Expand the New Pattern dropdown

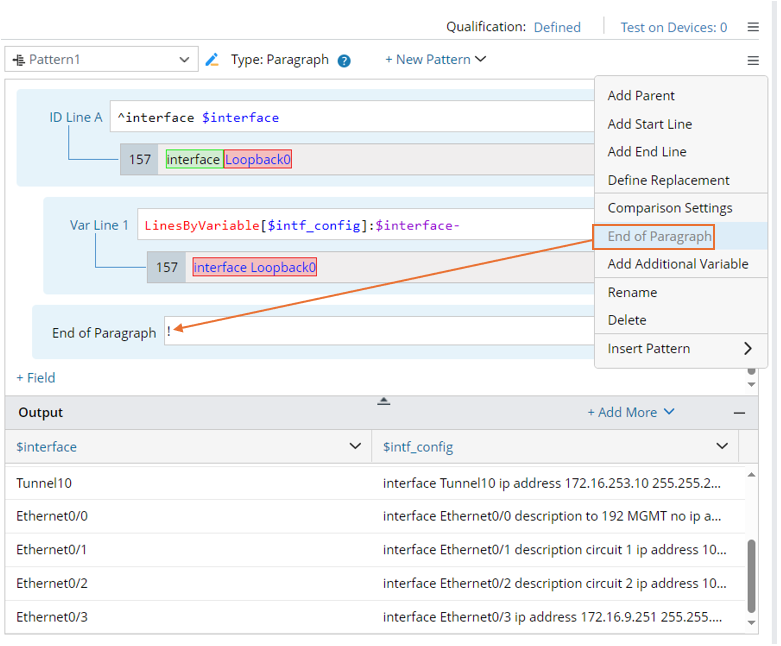click(x=436, y=60)
